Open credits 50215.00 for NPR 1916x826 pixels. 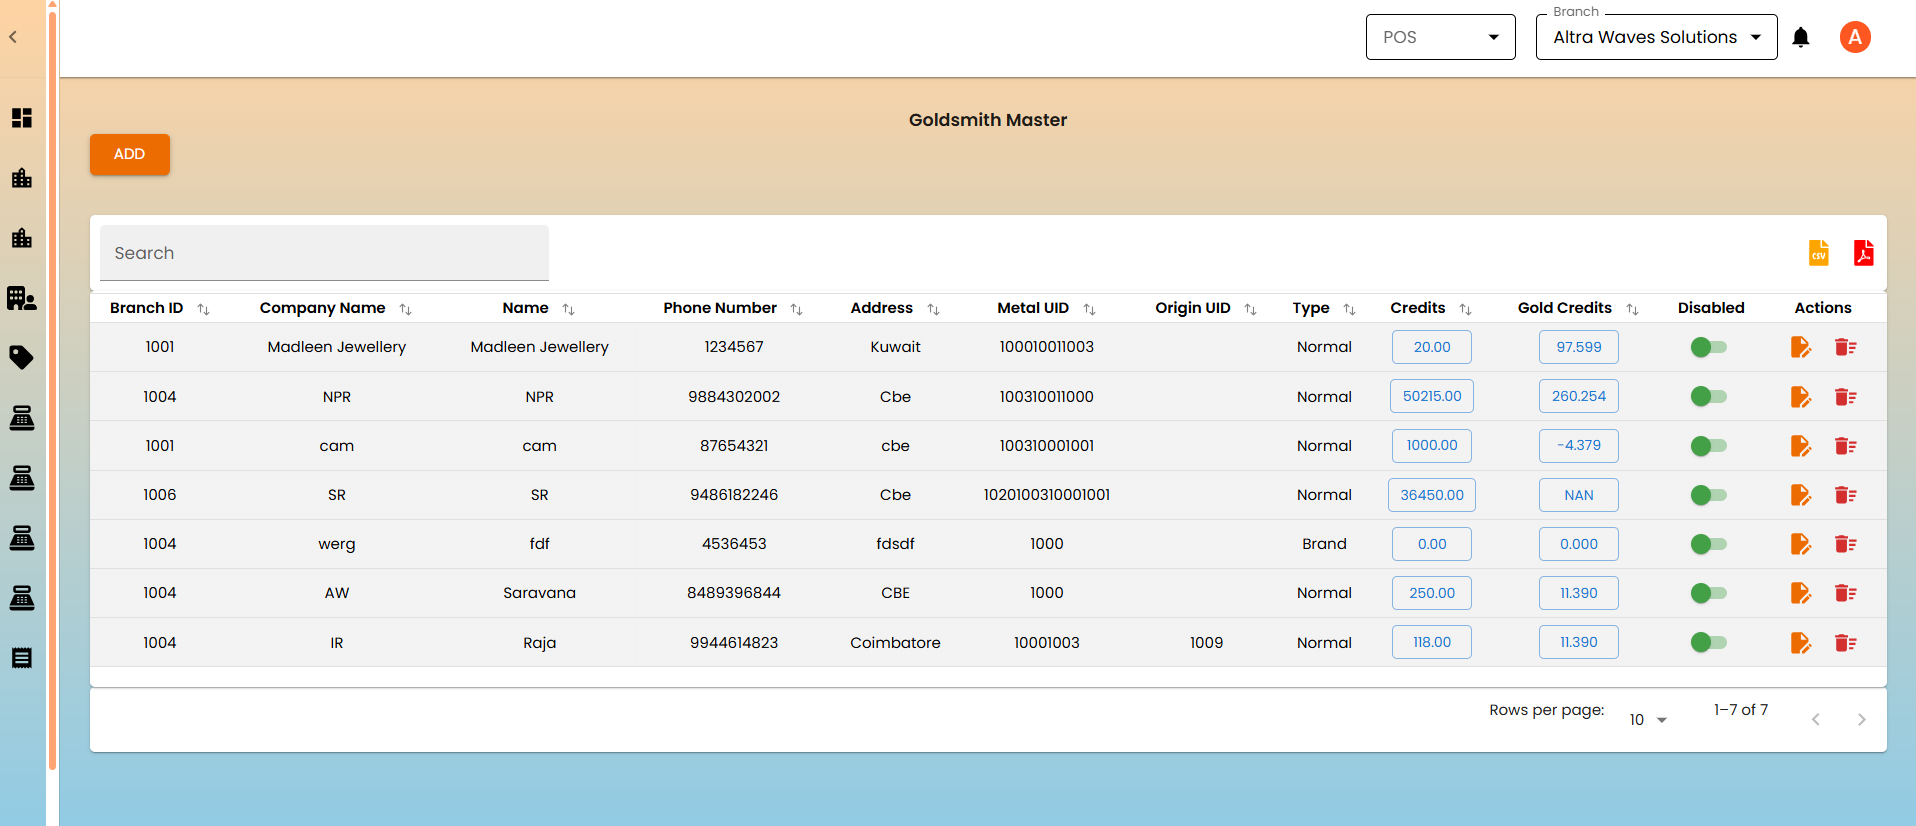tap(1432, 396)
